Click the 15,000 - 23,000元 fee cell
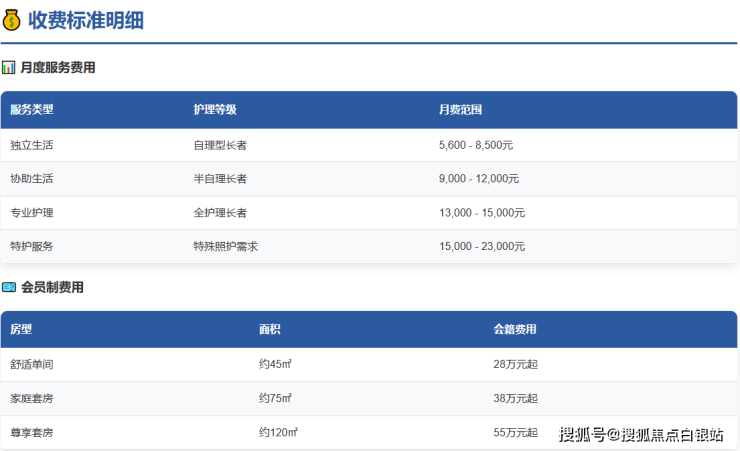Image resolution: width=740 pixels, height=451 pixels. click(482, 246)
